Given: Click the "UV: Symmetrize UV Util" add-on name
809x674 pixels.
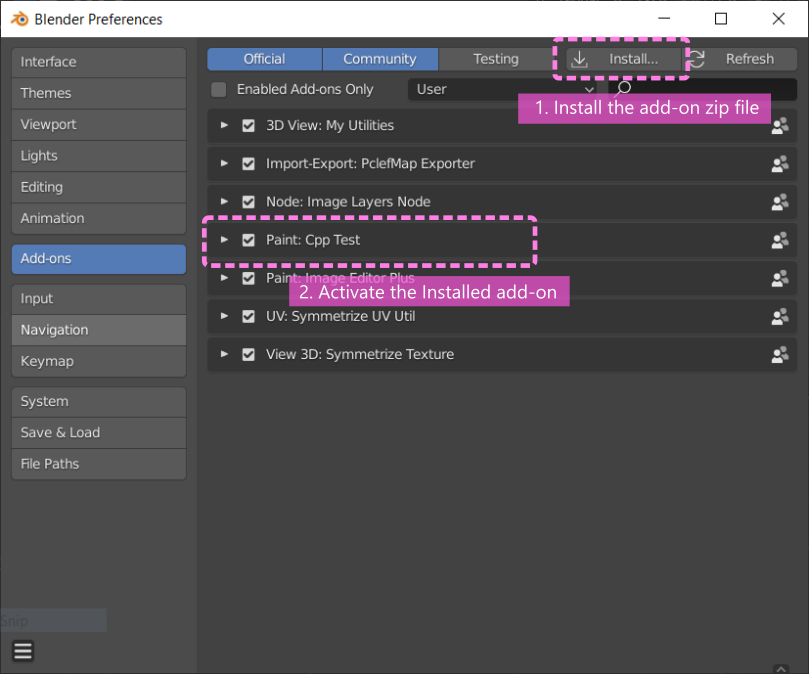Looking at the screenshot, I should [341, 316].
